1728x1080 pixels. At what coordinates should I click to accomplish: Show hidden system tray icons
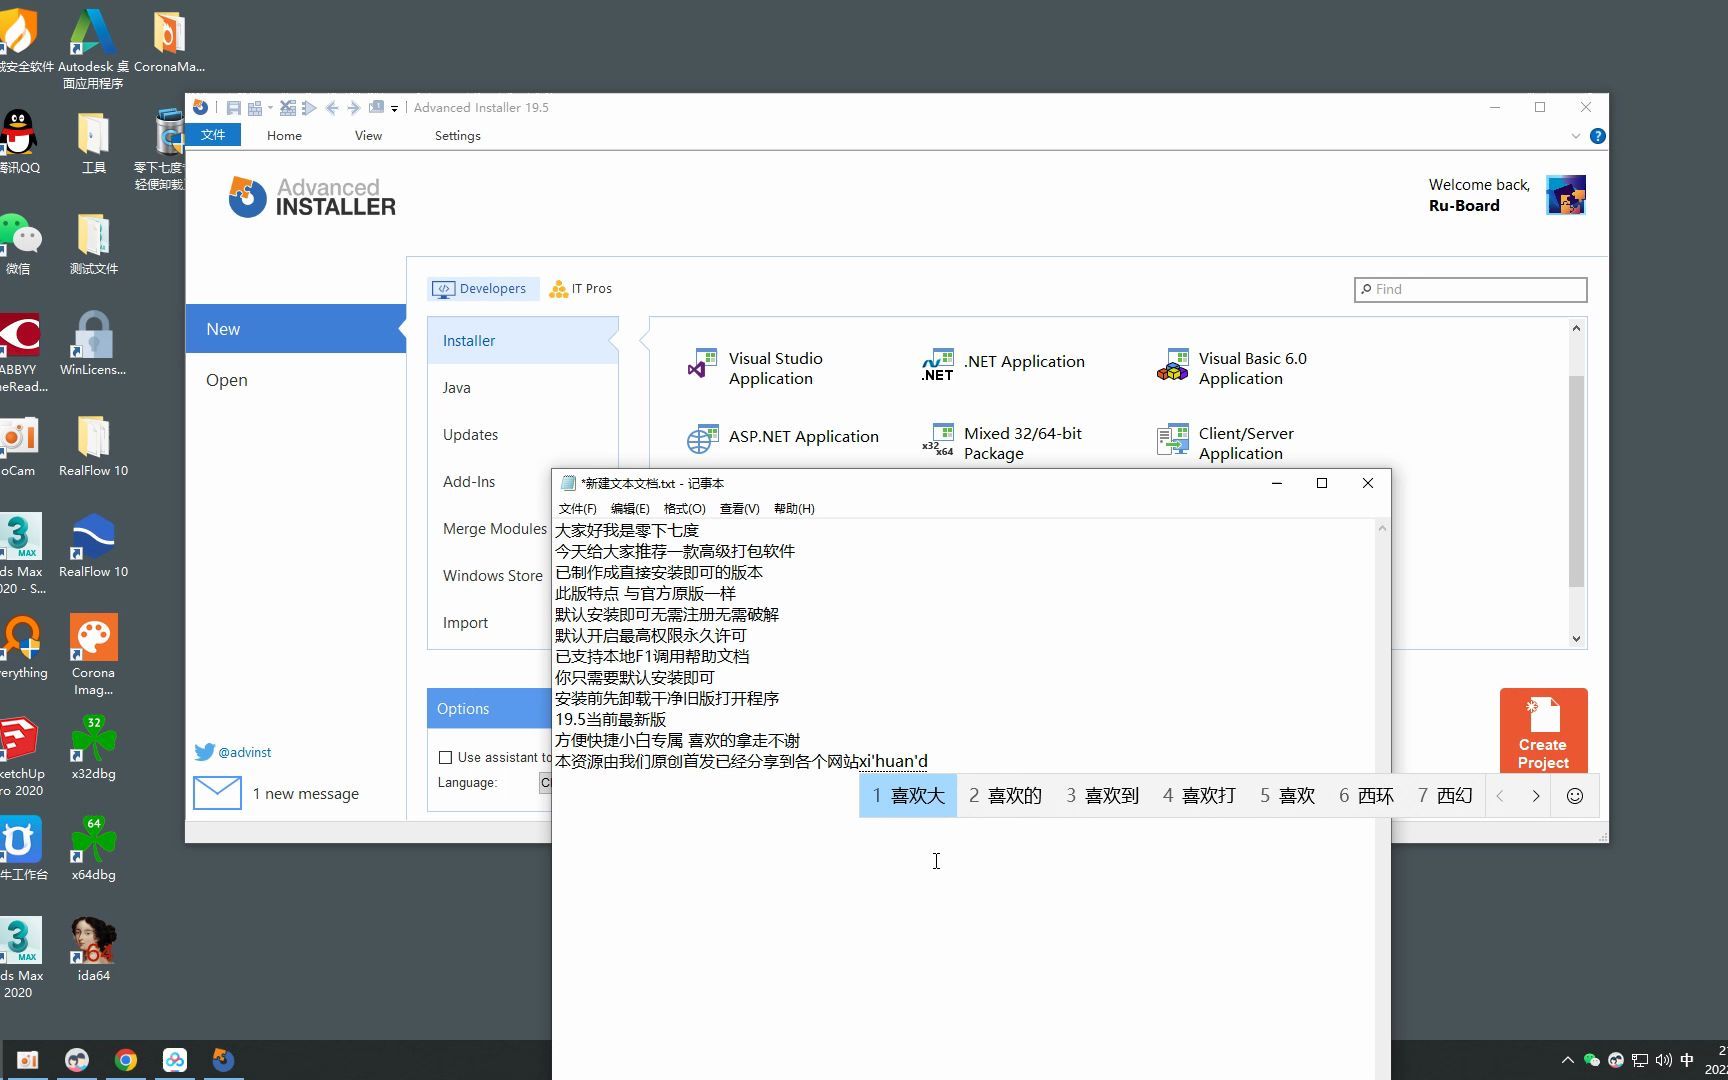1567,1060
